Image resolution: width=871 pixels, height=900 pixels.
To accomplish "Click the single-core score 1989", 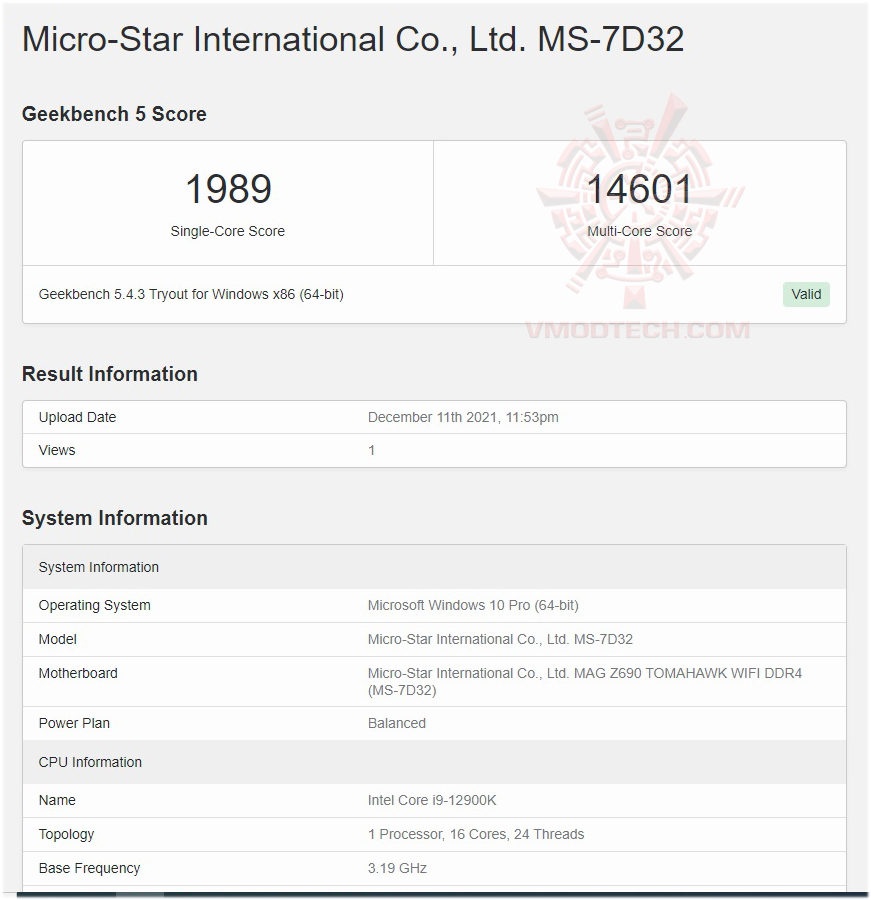I will click(x=228, y=189).
